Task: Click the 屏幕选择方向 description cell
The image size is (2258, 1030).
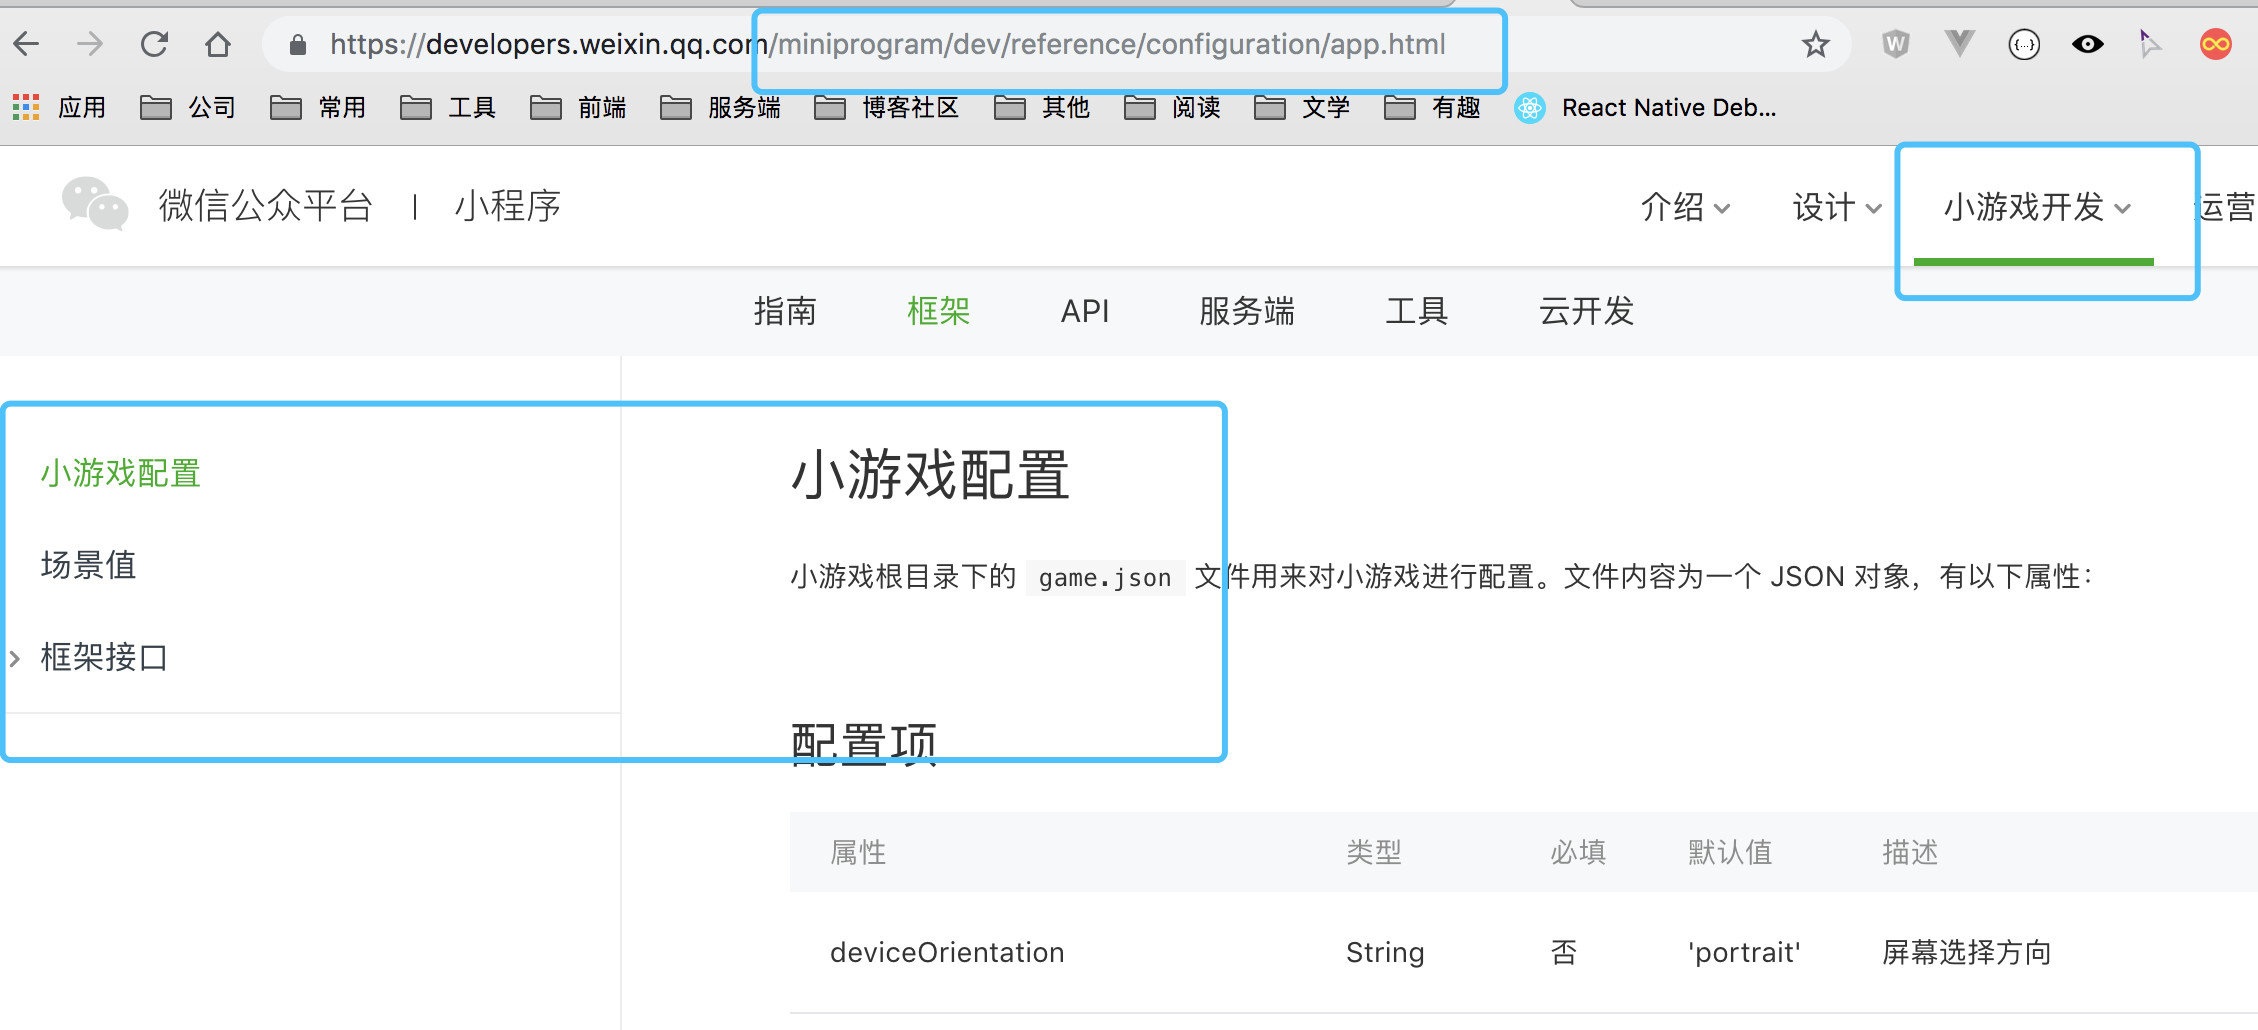Action: click(x=1966, y=952)
